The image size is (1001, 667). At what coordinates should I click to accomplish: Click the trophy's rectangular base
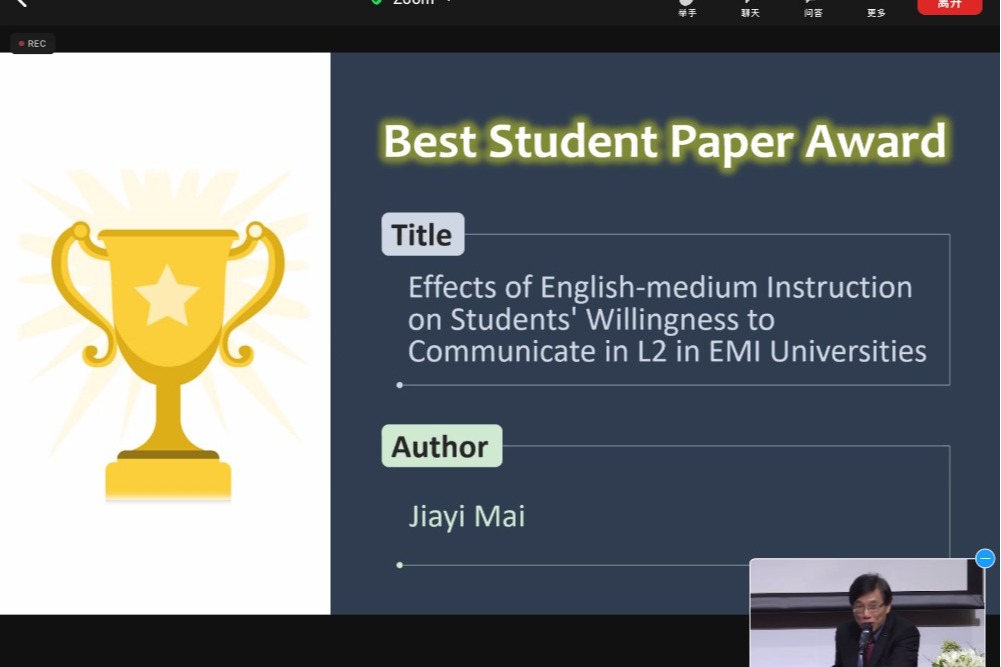(168, 479)
